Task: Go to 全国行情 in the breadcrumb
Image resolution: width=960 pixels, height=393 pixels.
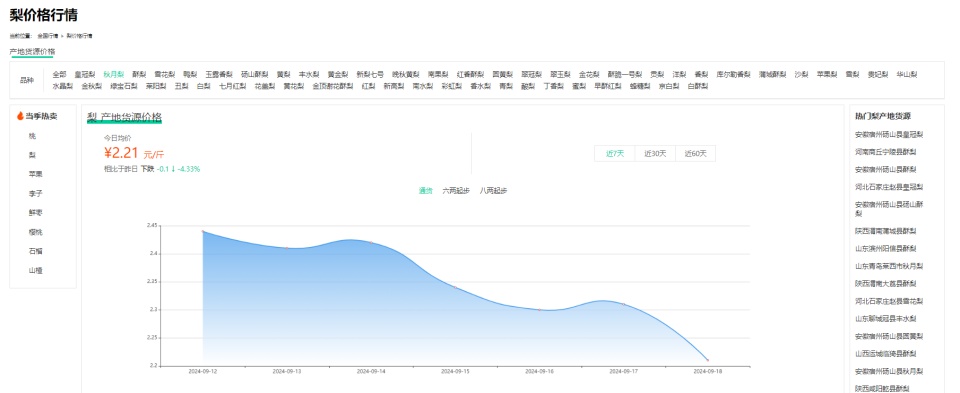Action: point(47,36)
